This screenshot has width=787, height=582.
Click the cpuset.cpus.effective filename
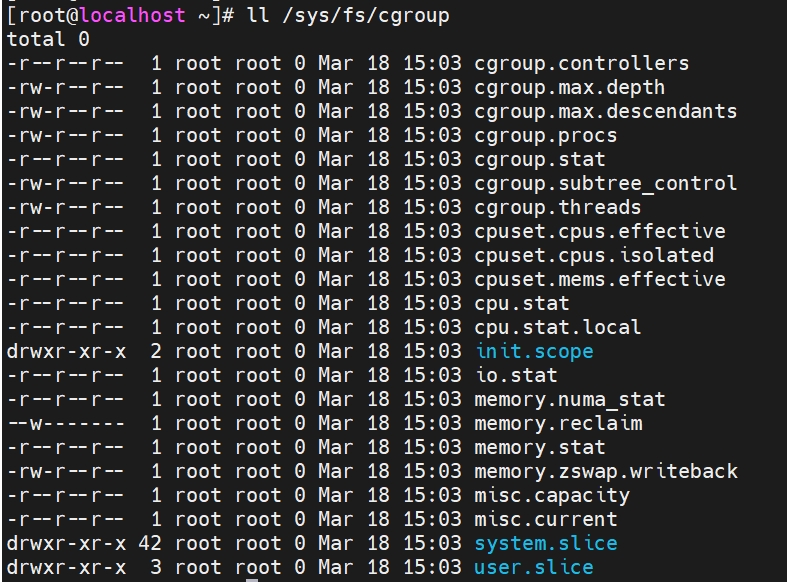coord(600,232)
